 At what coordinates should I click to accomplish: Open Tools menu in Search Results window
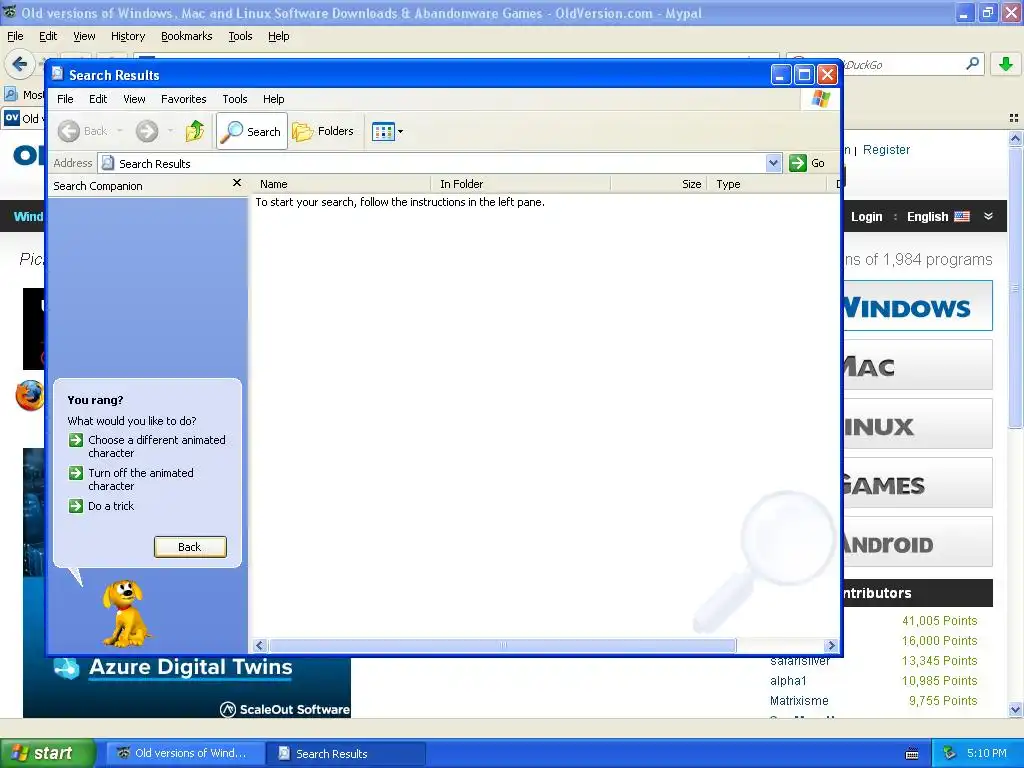click(234, 99)
